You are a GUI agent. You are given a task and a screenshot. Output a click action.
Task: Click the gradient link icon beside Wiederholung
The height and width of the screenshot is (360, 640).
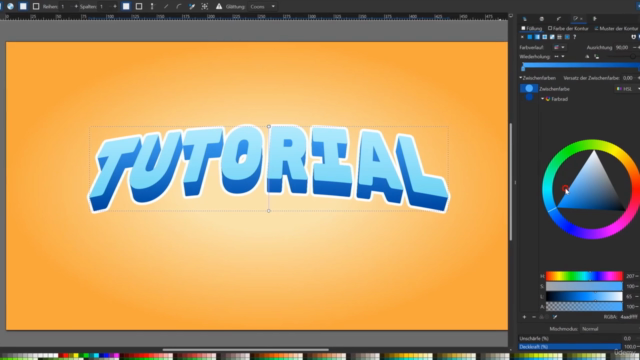(597, 57)
